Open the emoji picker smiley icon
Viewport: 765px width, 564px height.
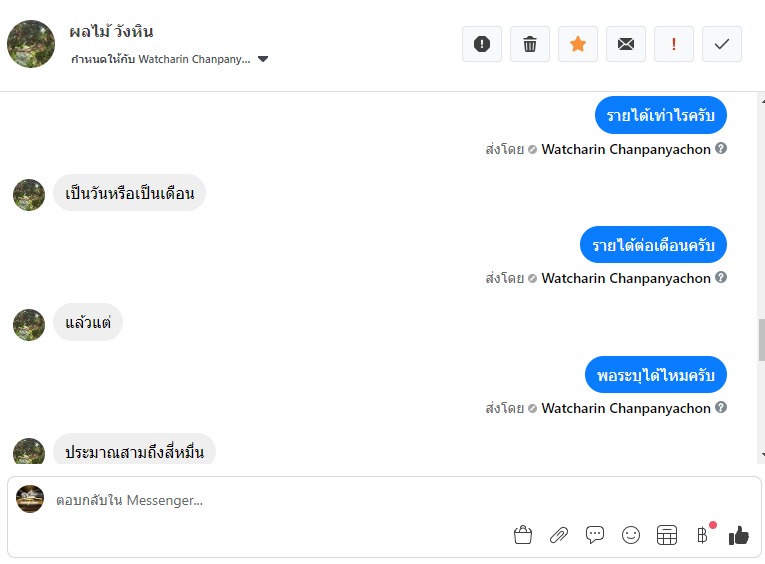pos(631,535)
